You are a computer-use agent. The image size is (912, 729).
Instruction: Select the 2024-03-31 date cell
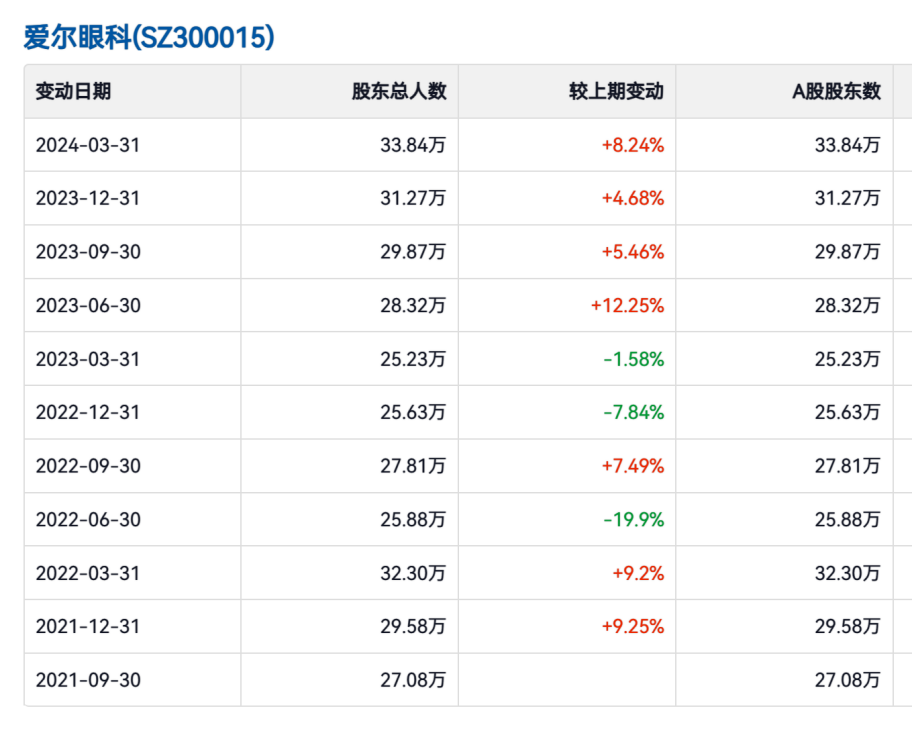pyautogui.click(x=88, y=145)
